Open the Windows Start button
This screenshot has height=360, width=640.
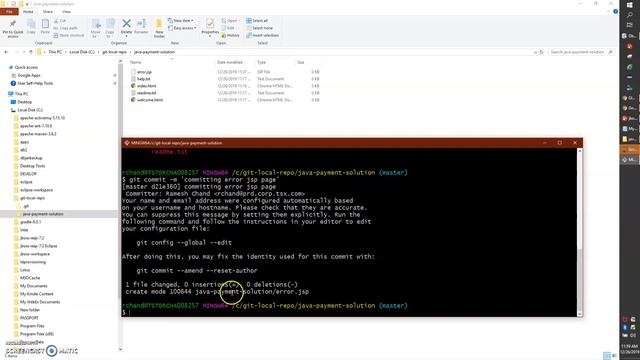tap(630, 4)
